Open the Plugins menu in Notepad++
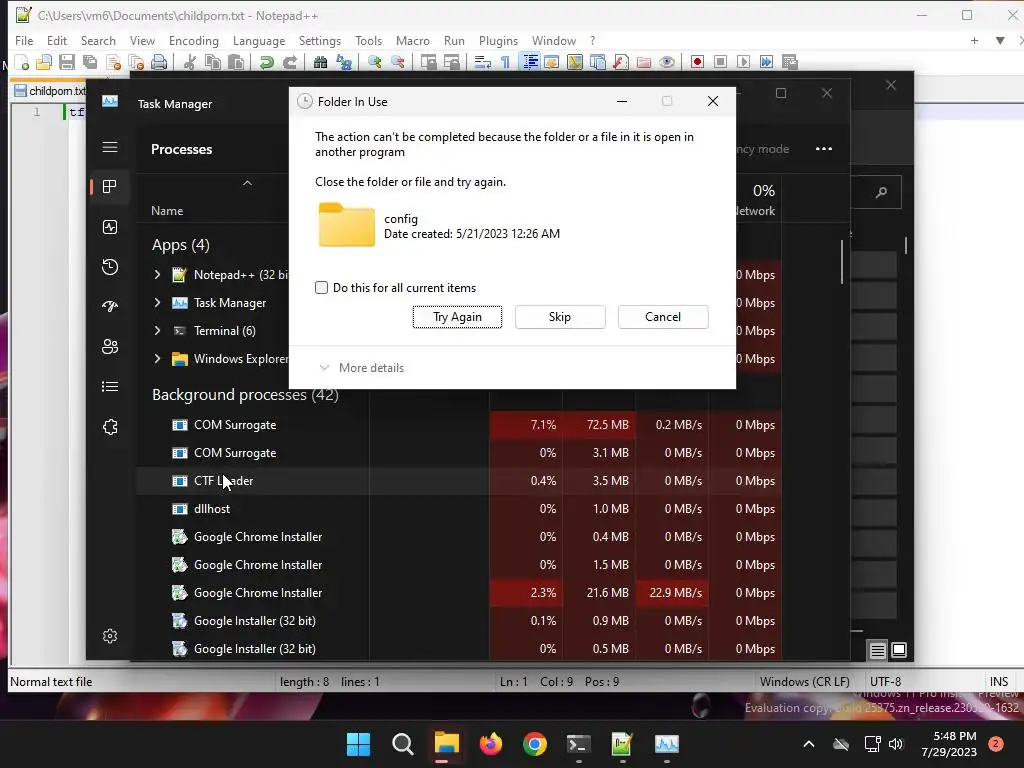1024x768 pixels. pyautogui.click(x=498, y=40)
